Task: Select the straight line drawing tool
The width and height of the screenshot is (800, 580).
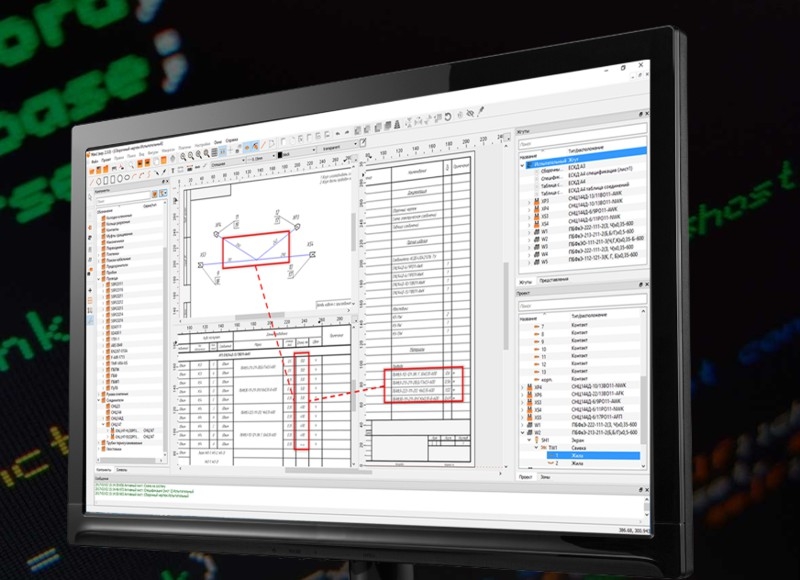Action: (92, 182)
